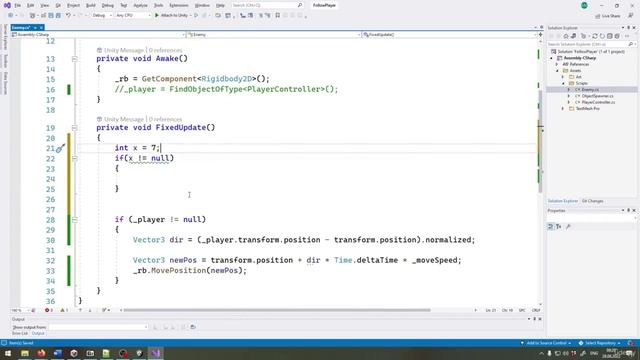The height and width of the screenshot is (360, 640).
Task: Open the Debug configuration dropdown
Action: point(102,16)
